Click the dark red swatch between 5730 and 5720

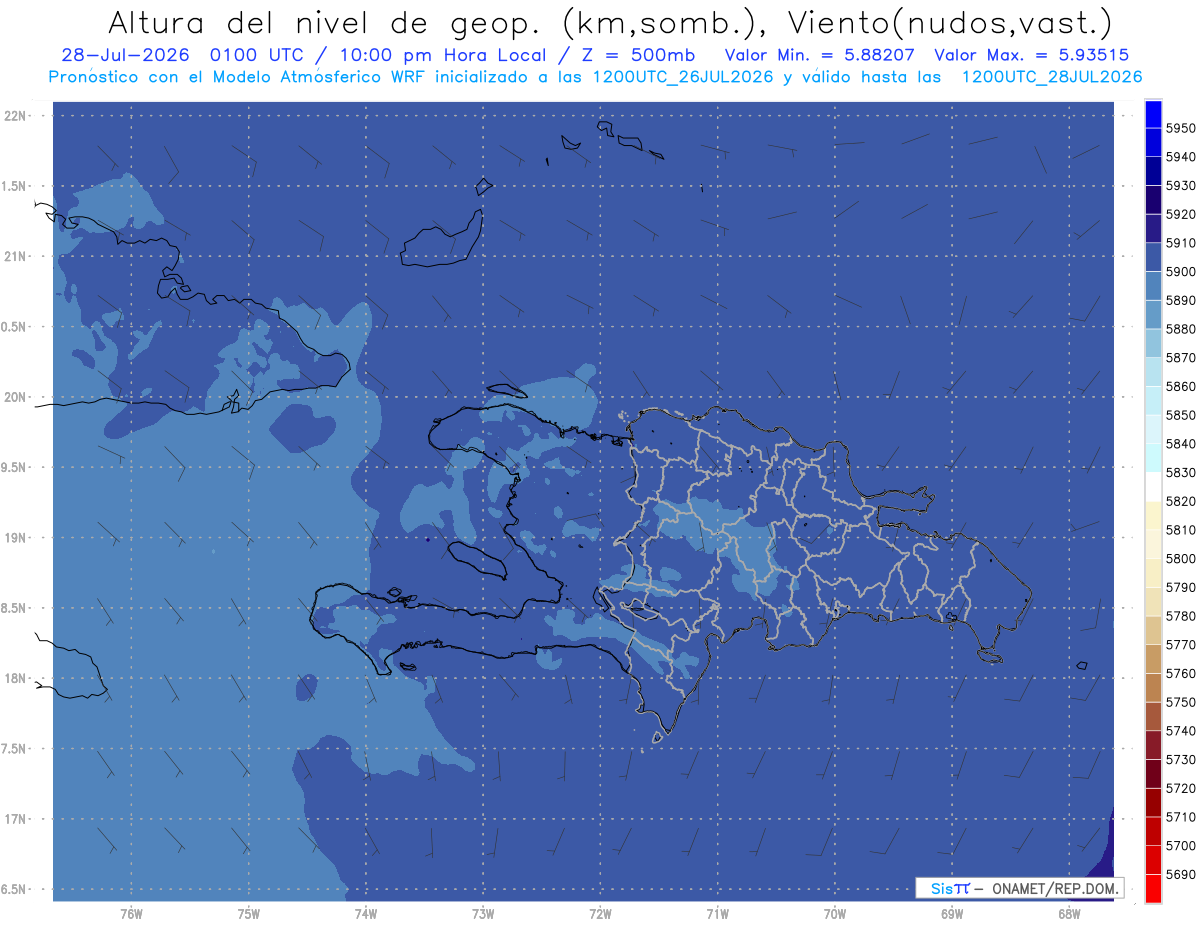[x=1152, y=774]
